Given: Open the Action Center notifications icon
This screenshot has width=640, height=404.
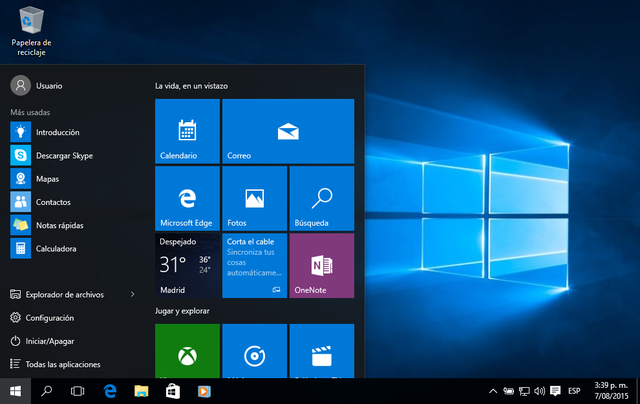Looking at the screenshot, I should click(x=555, y=391).
